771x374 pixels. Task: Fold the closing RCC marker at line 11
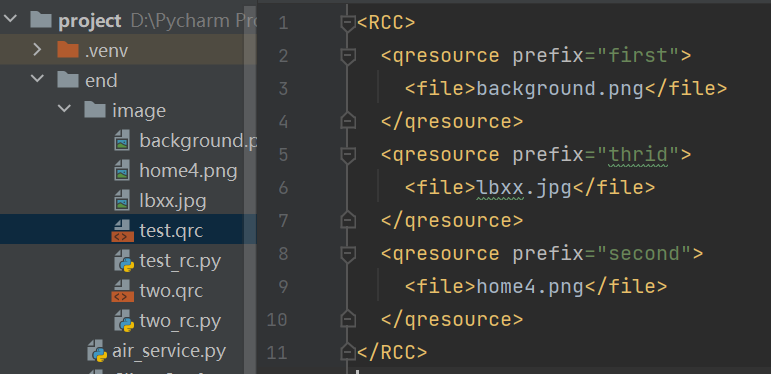coord(348,352)
